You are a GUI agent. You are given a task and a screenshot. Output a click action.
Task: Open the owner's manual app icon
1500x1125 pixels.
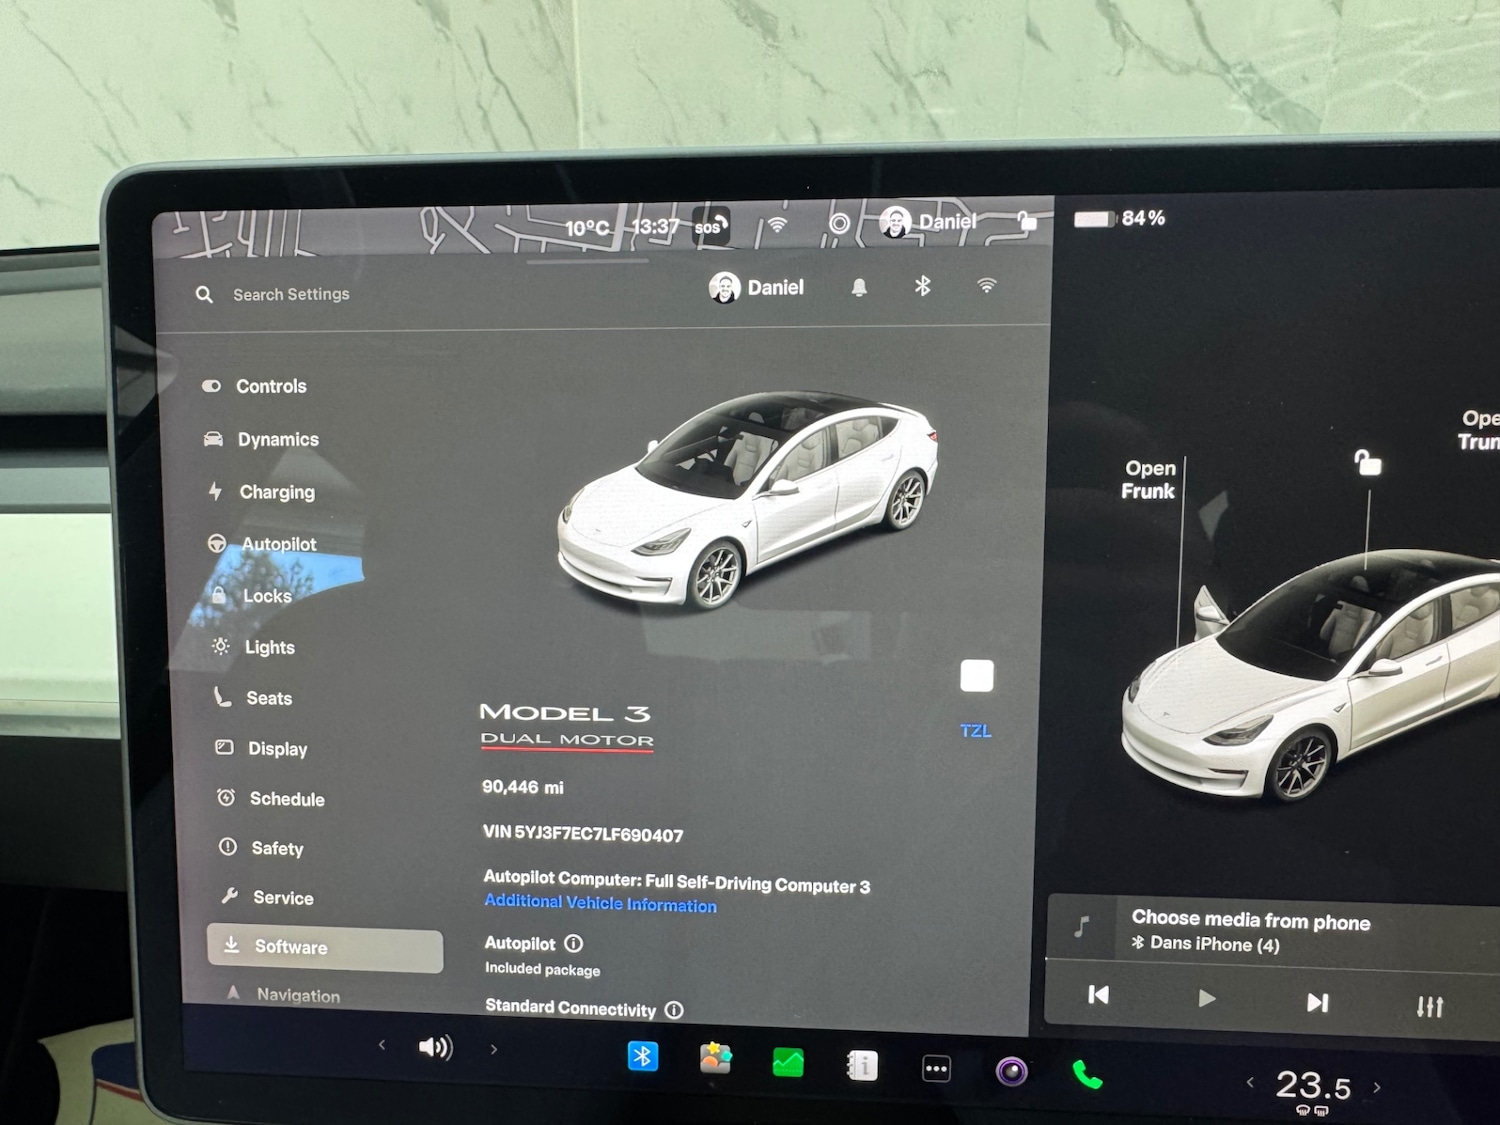tap(862, 1065)
